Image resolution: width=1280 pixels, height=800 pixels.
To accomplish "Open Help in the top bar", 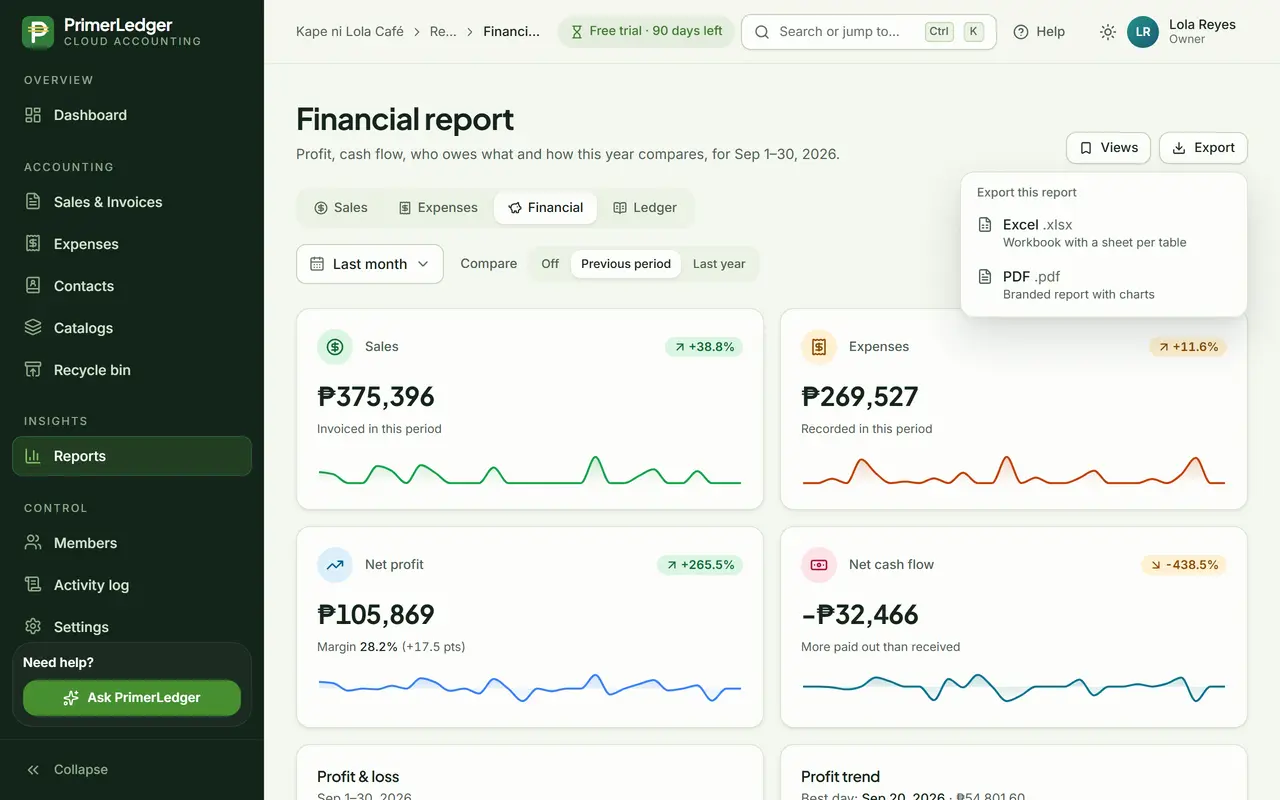I will point(1039,32).
